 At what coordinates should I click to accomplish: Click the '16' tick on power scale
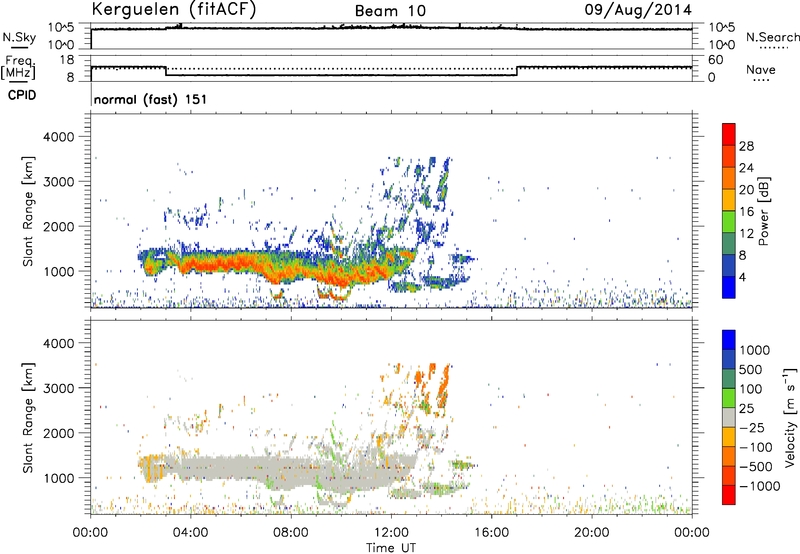tap(746, 212)
